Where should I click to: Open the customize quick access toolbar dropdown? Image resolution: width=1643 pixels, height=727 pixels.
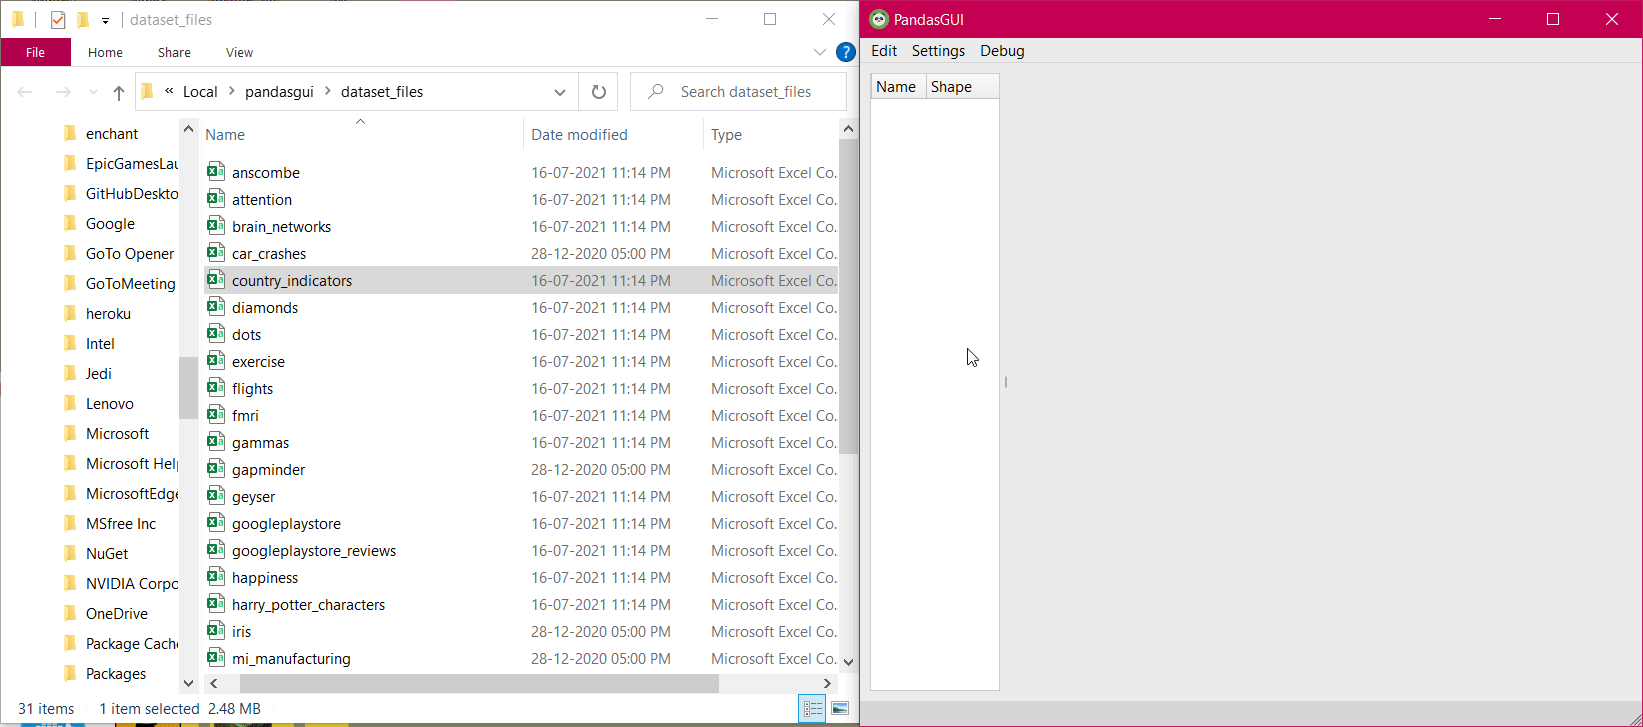coord(105,20)
